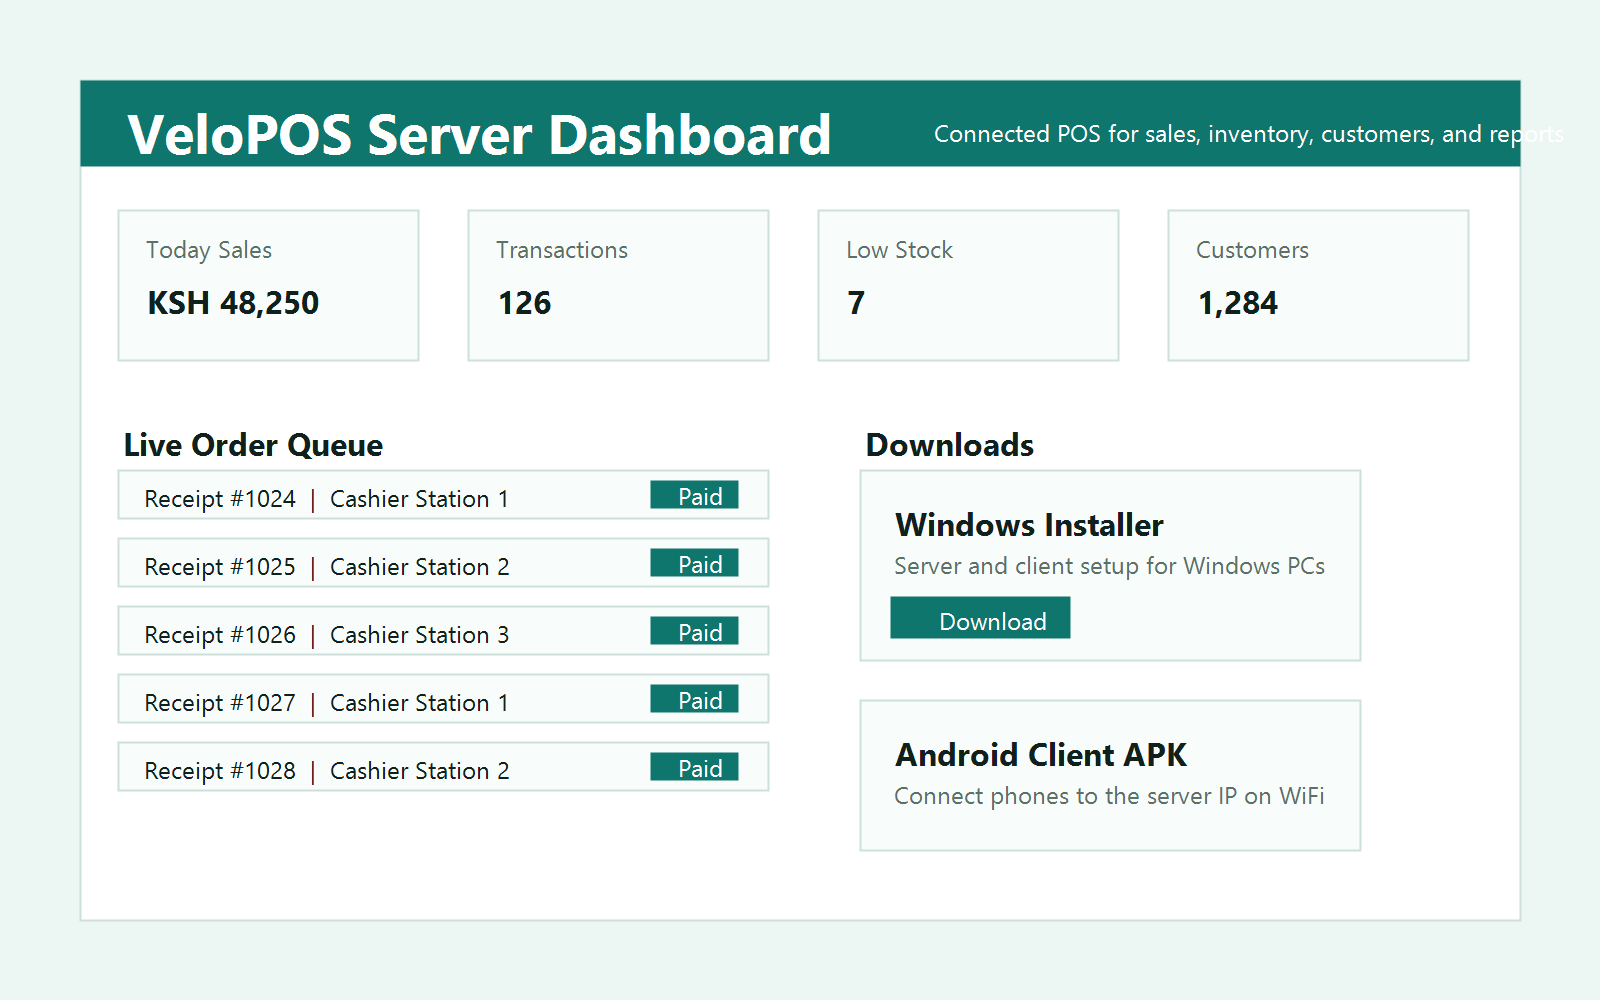The width and height of the screenshot is (1600, 1000).
Task: Click the header tagline 'Connected POS for sales'
Action: 1249,134
